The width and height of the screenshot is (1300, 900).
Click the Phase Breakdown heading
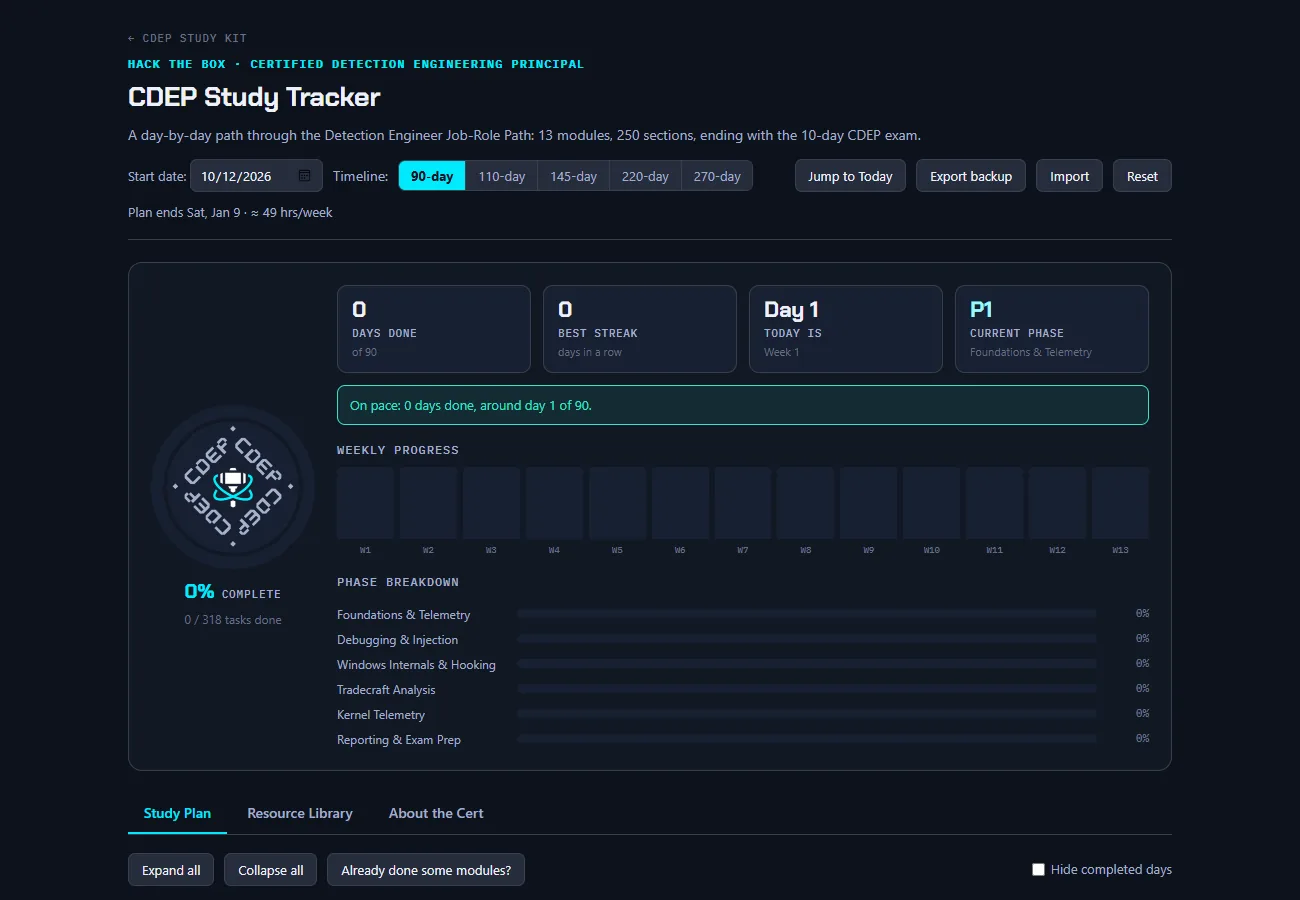[398, 582]
